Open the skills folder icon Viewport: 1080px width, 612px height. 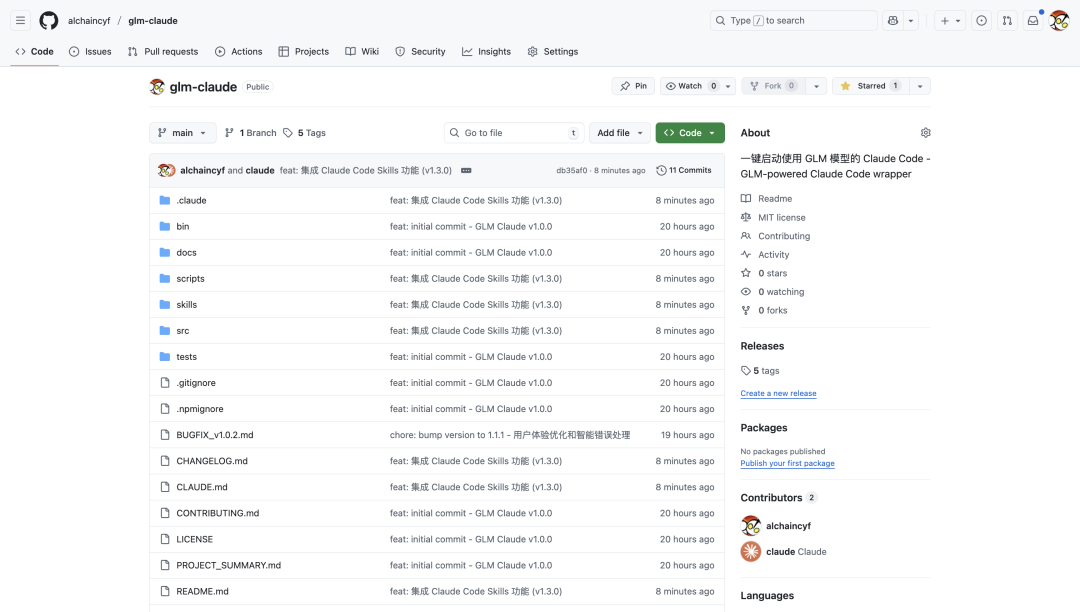point(165,304)
